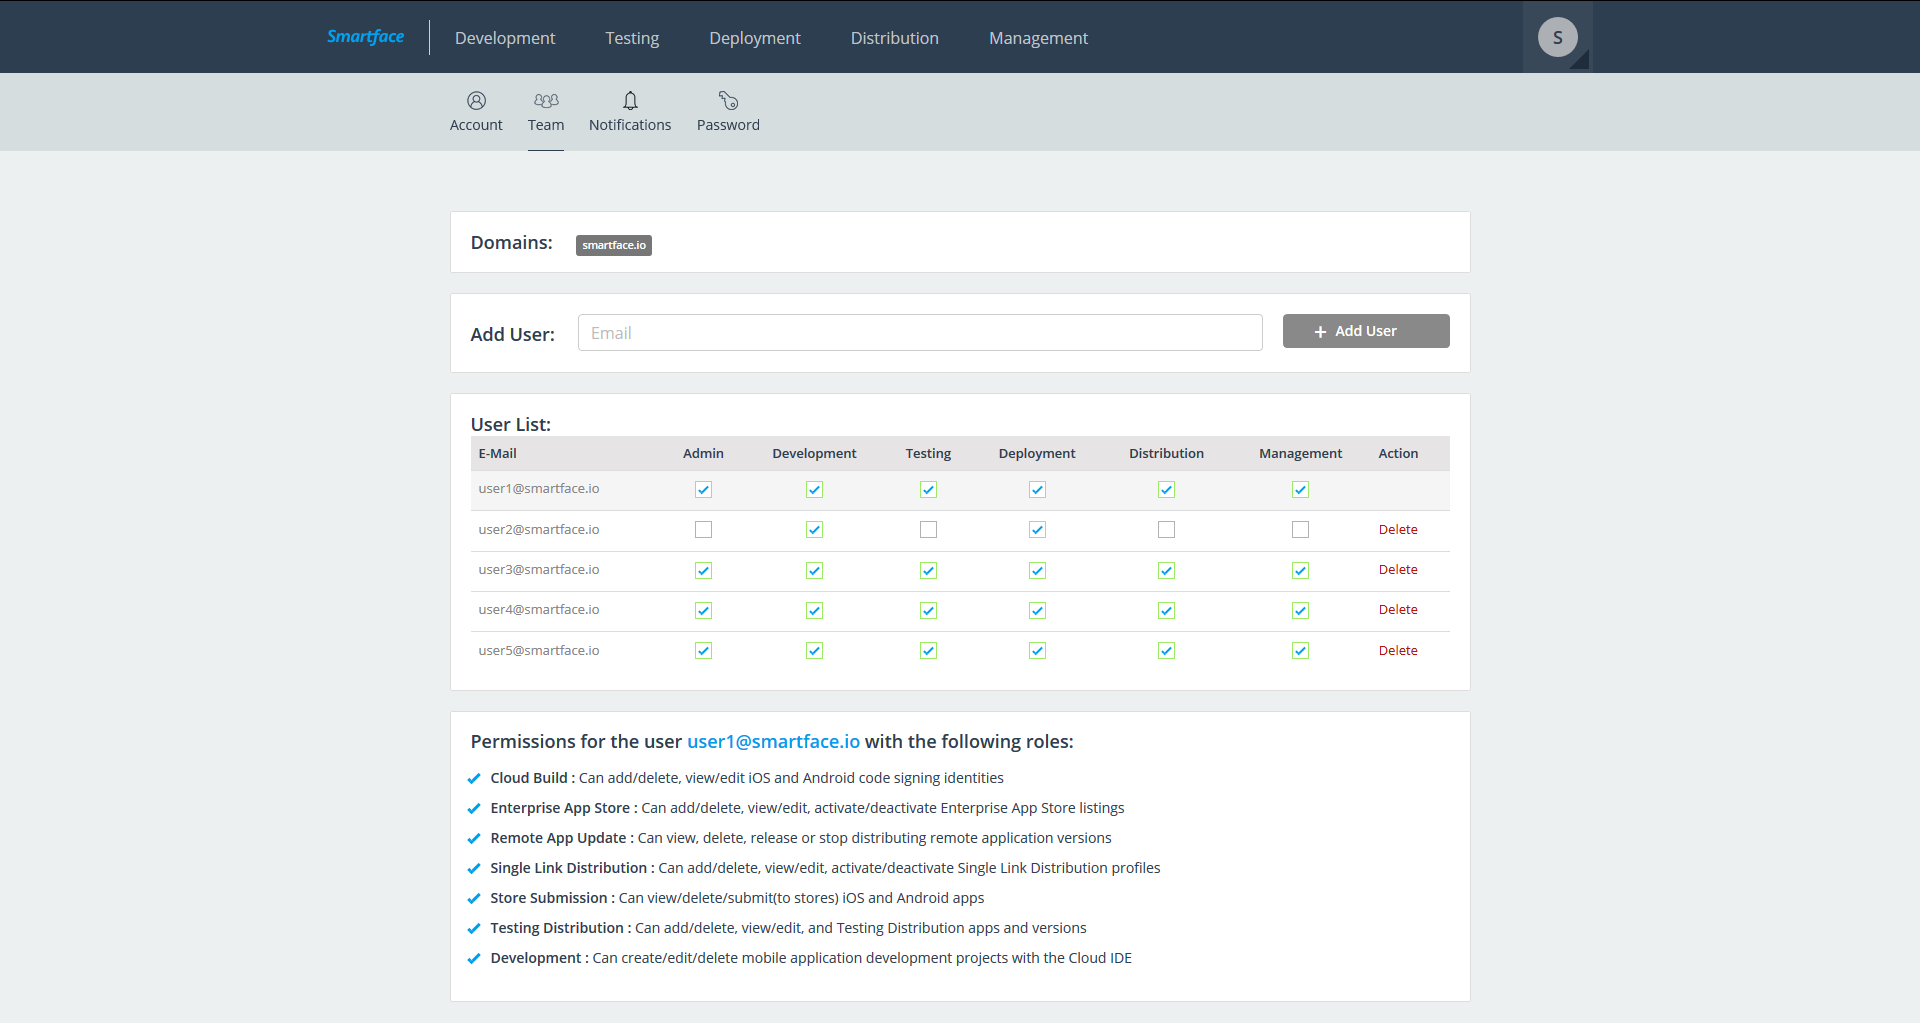The image size is (1920, 1023).
Task: Click the user1@smartface.io permissions link
Action: [773, 742]
